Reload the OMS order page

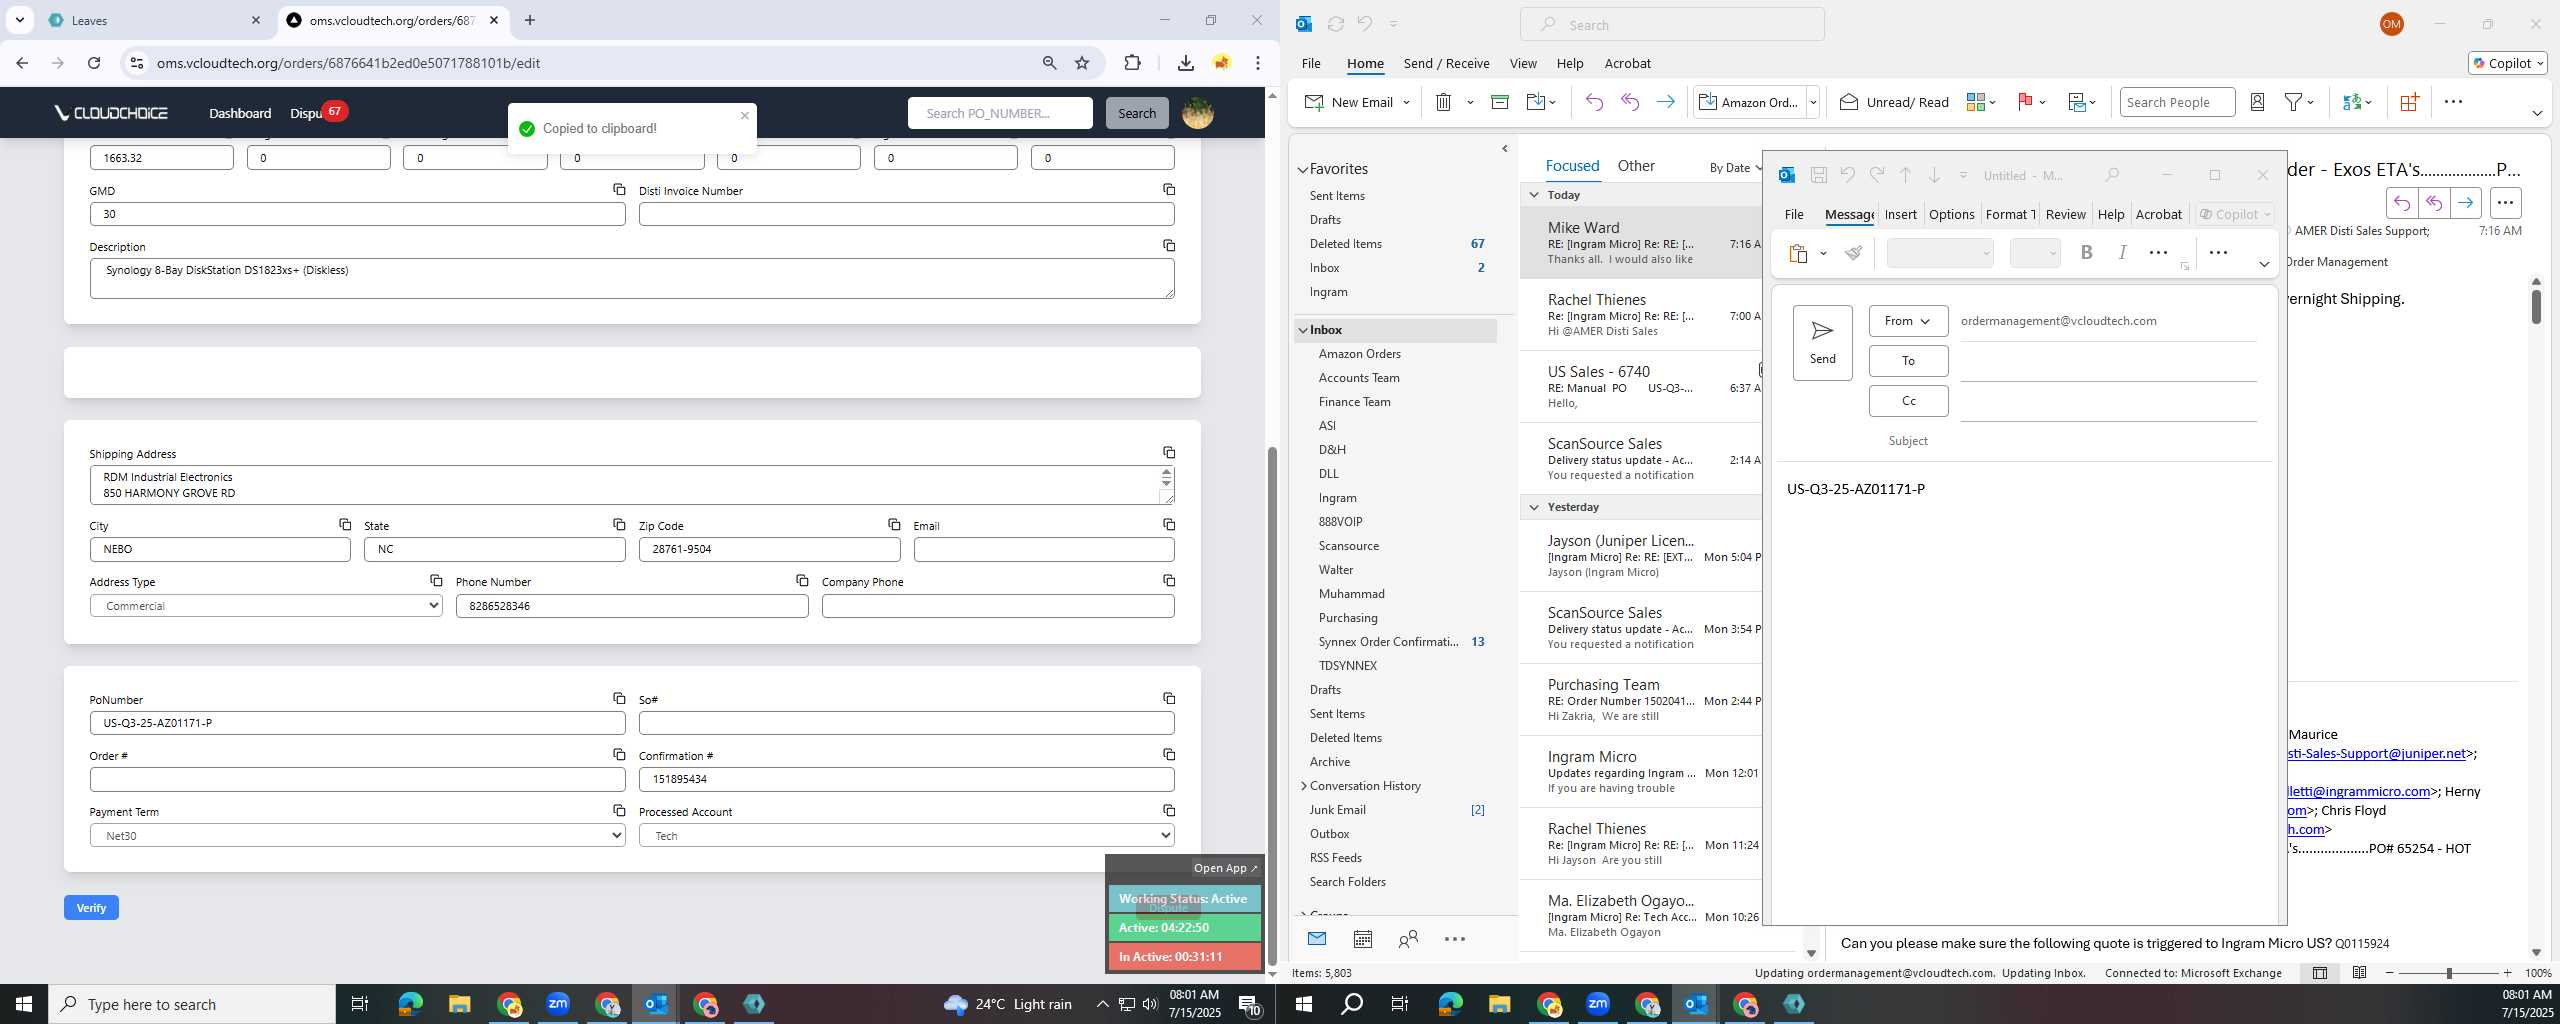coord(94,63)
